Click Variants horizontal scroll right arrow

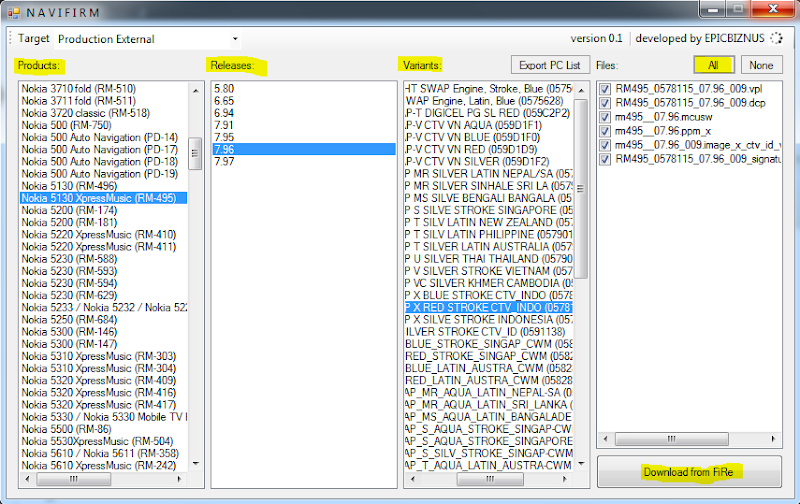coord(564,479)
